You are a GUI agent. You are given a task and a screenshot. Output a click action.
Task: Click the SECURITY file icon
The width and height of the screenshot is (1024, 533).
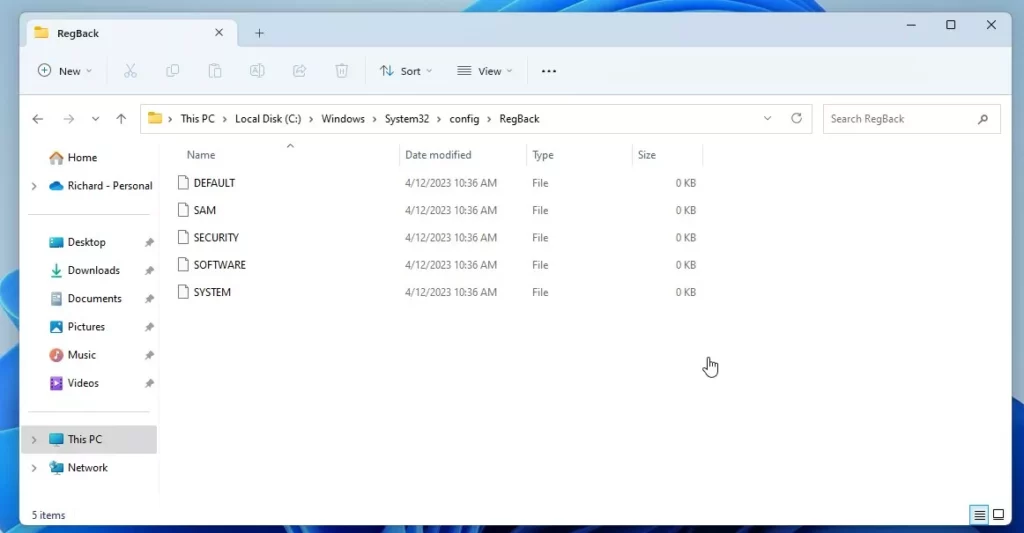[184, 237]
